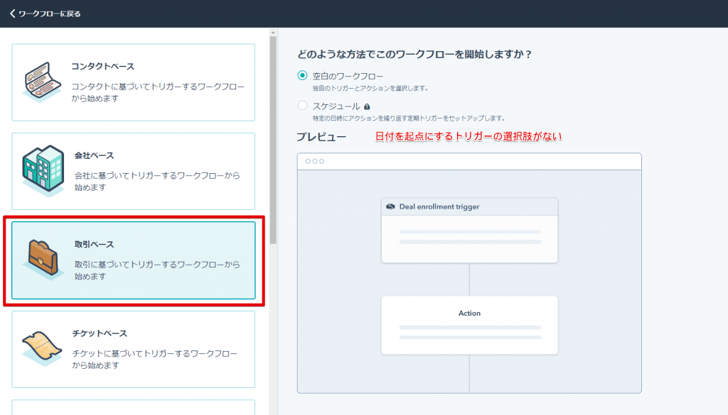
Task: Click the handshake icon in trigger header
Action: (x=390, y=207)
